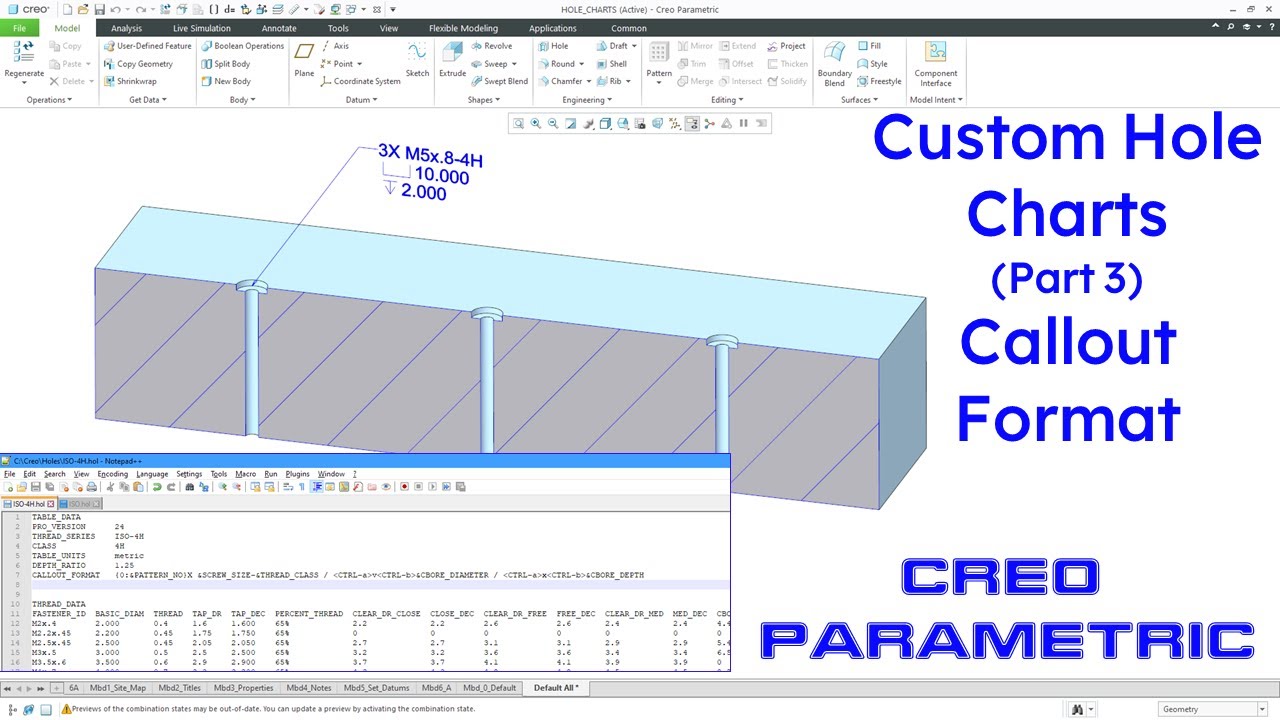Open the Encoding menu in Notepad++

112,474
